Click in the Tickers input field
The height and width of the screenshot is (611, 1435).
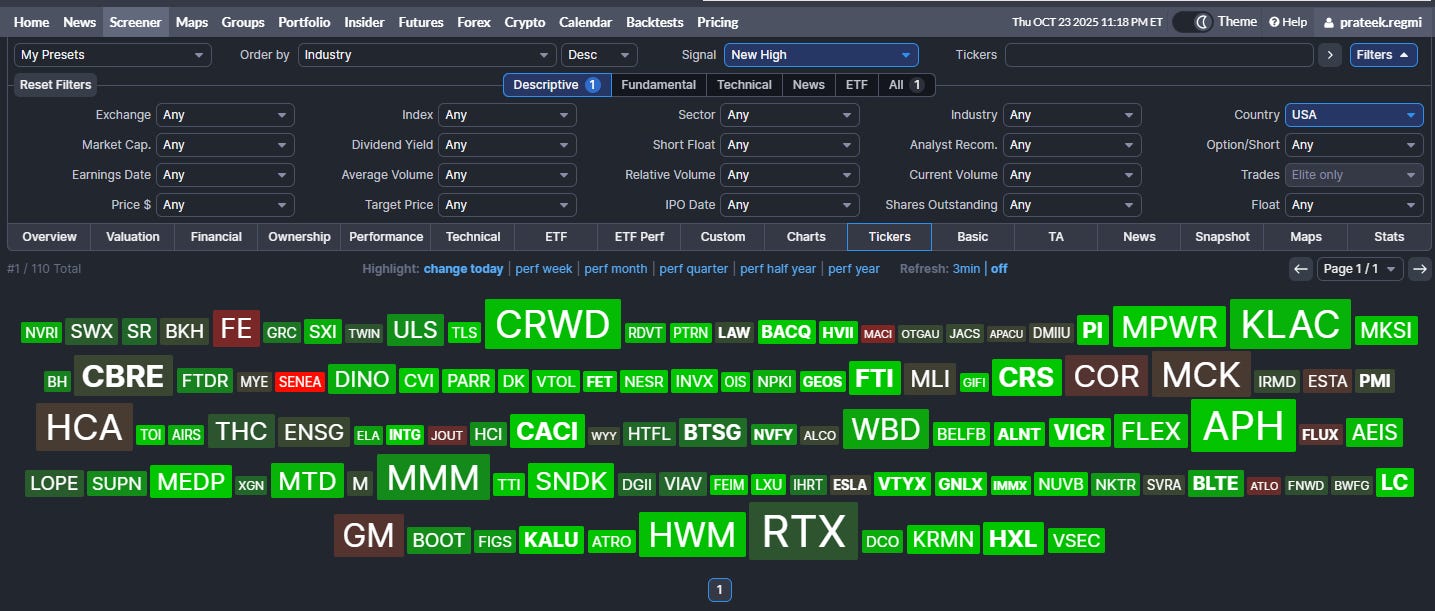click(1159, 55)
